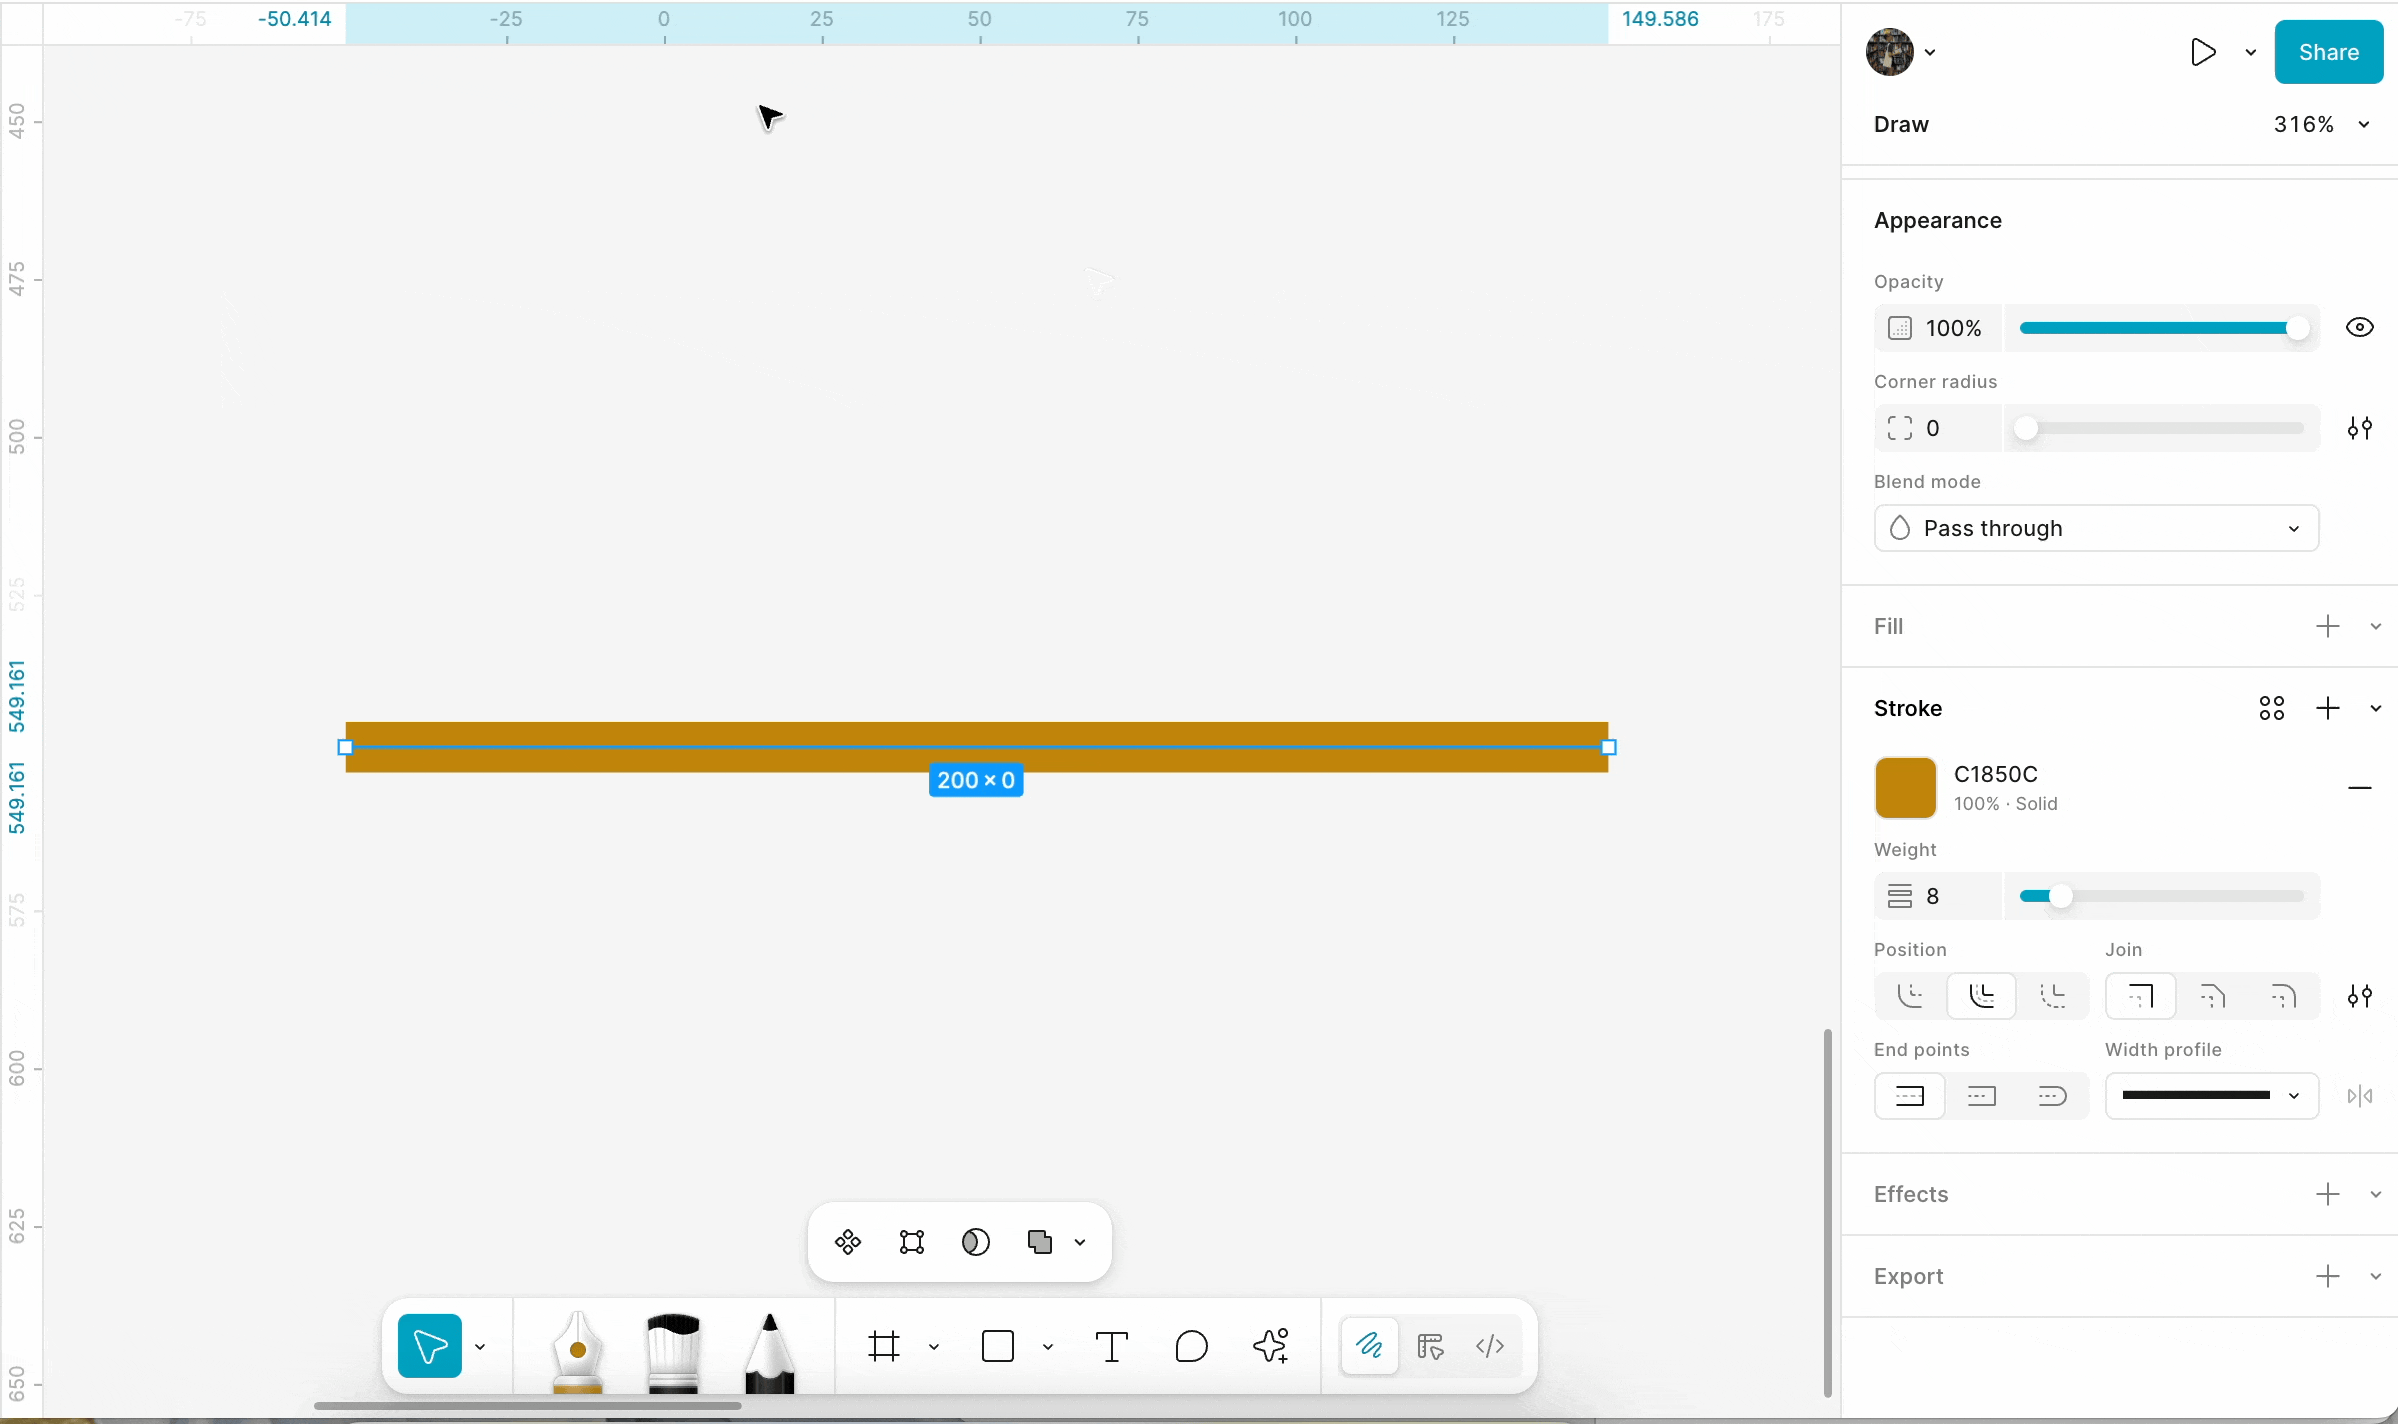The width and height of the screenshot is (2398, 1424).
Task: Select the Move tool in bottom toolbar
Action: point(430,1346)
